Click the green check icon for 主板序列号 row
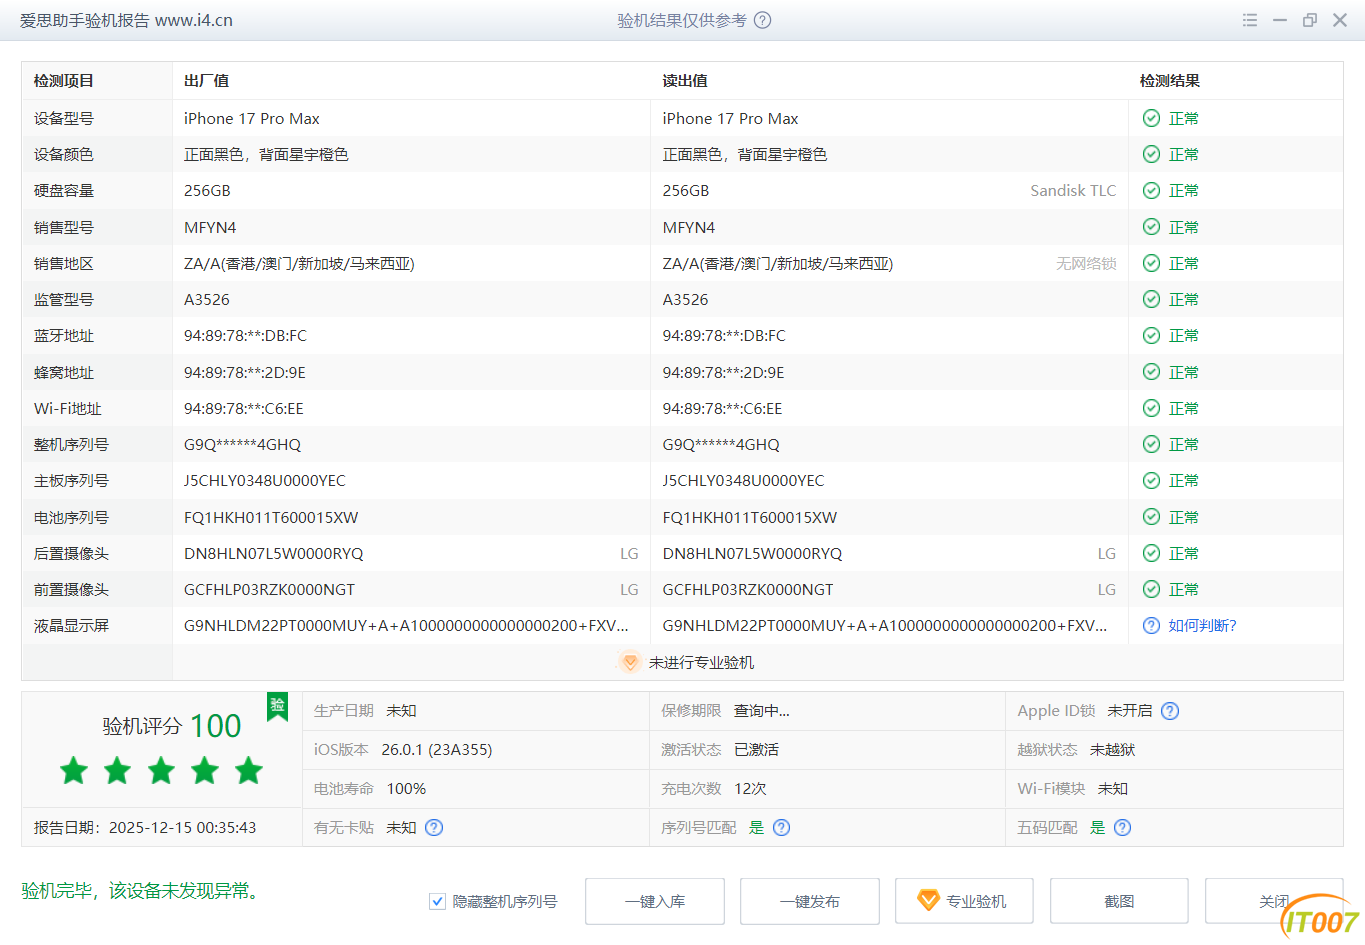Image resolution: width=1365 pixels, height=945 pixels. (1152, 481)
